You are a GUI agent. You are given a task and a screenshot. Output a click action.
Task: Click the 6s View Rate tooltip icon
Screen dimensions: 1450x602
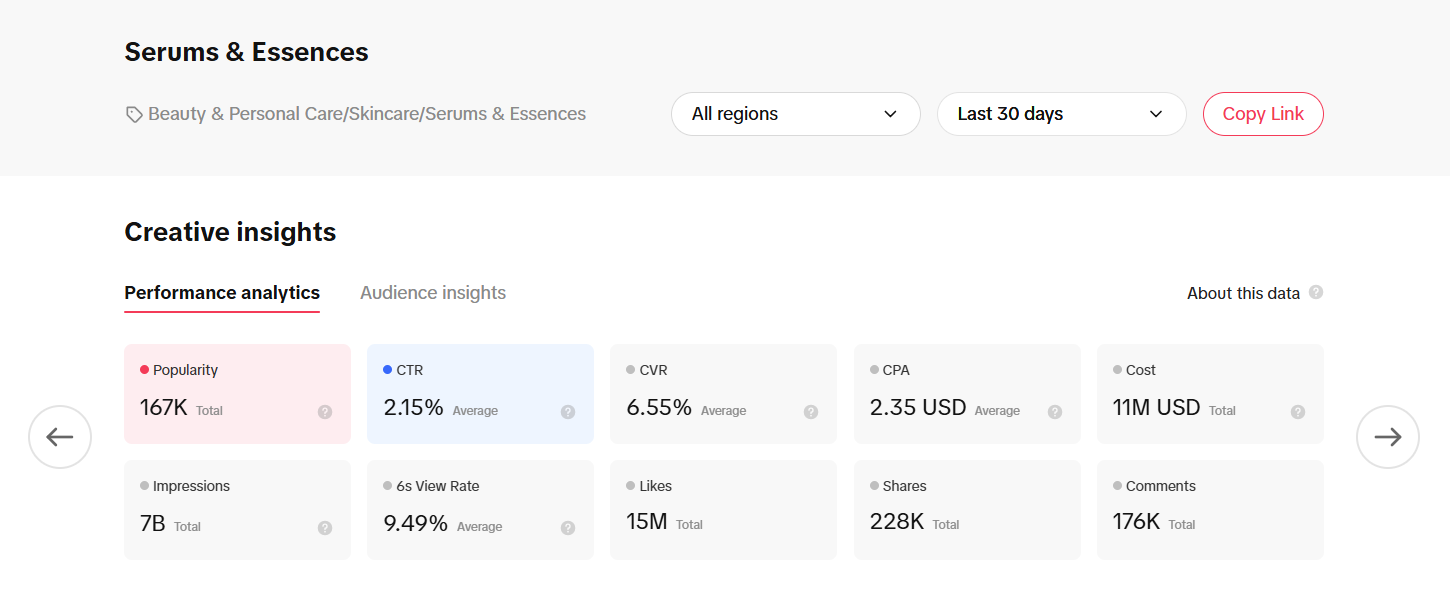coord(567,527)
